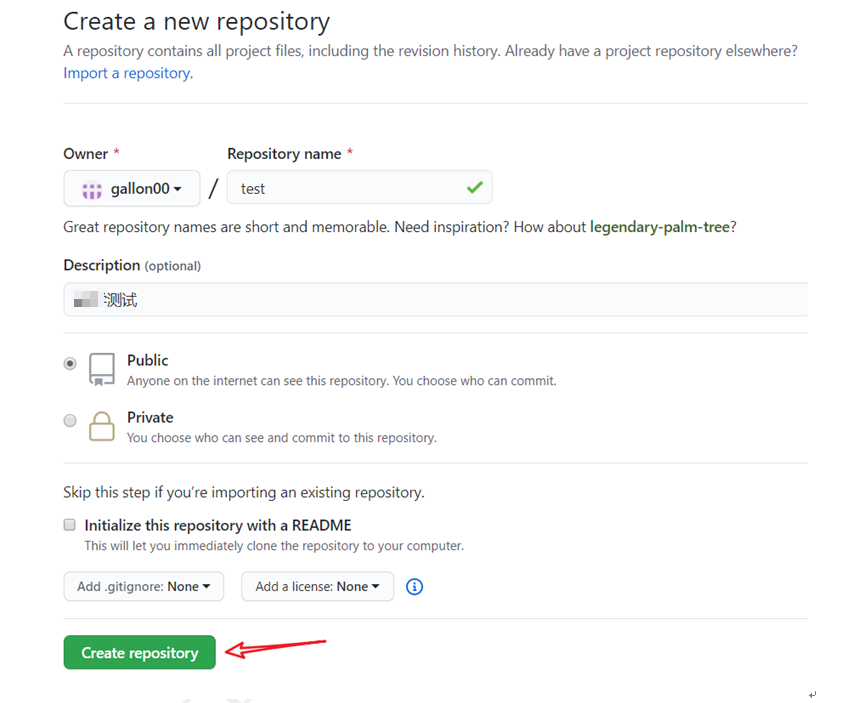Click the info icon next to license dropdown
863x703 pixels.
[x=415, y=587]
